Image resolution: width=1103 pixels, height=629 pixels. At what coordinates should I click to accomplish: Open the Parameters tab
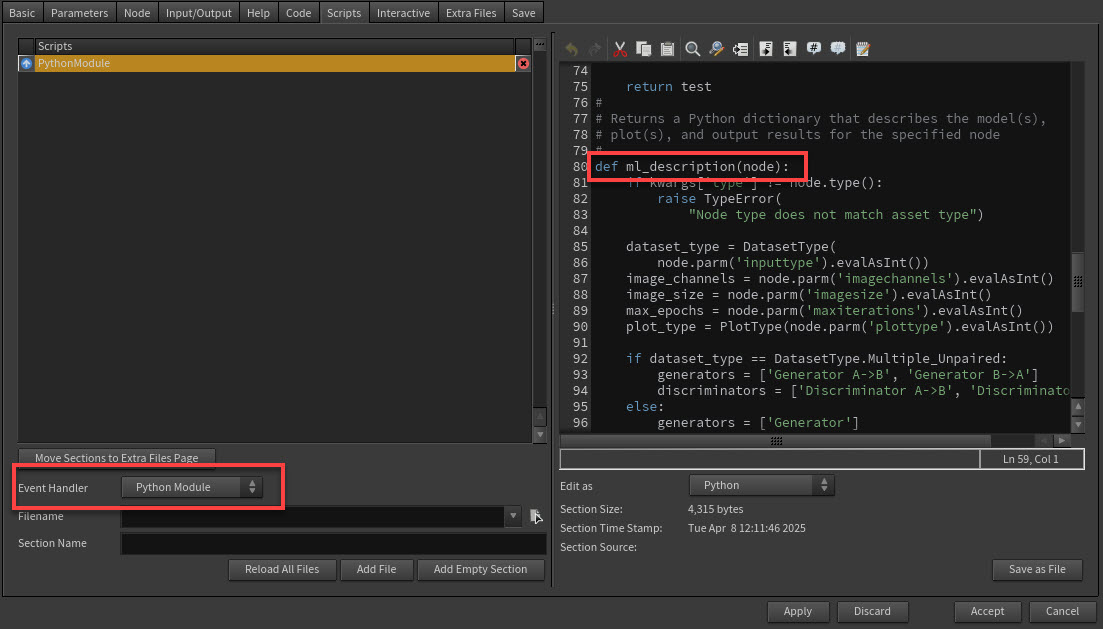pos(79,13)
